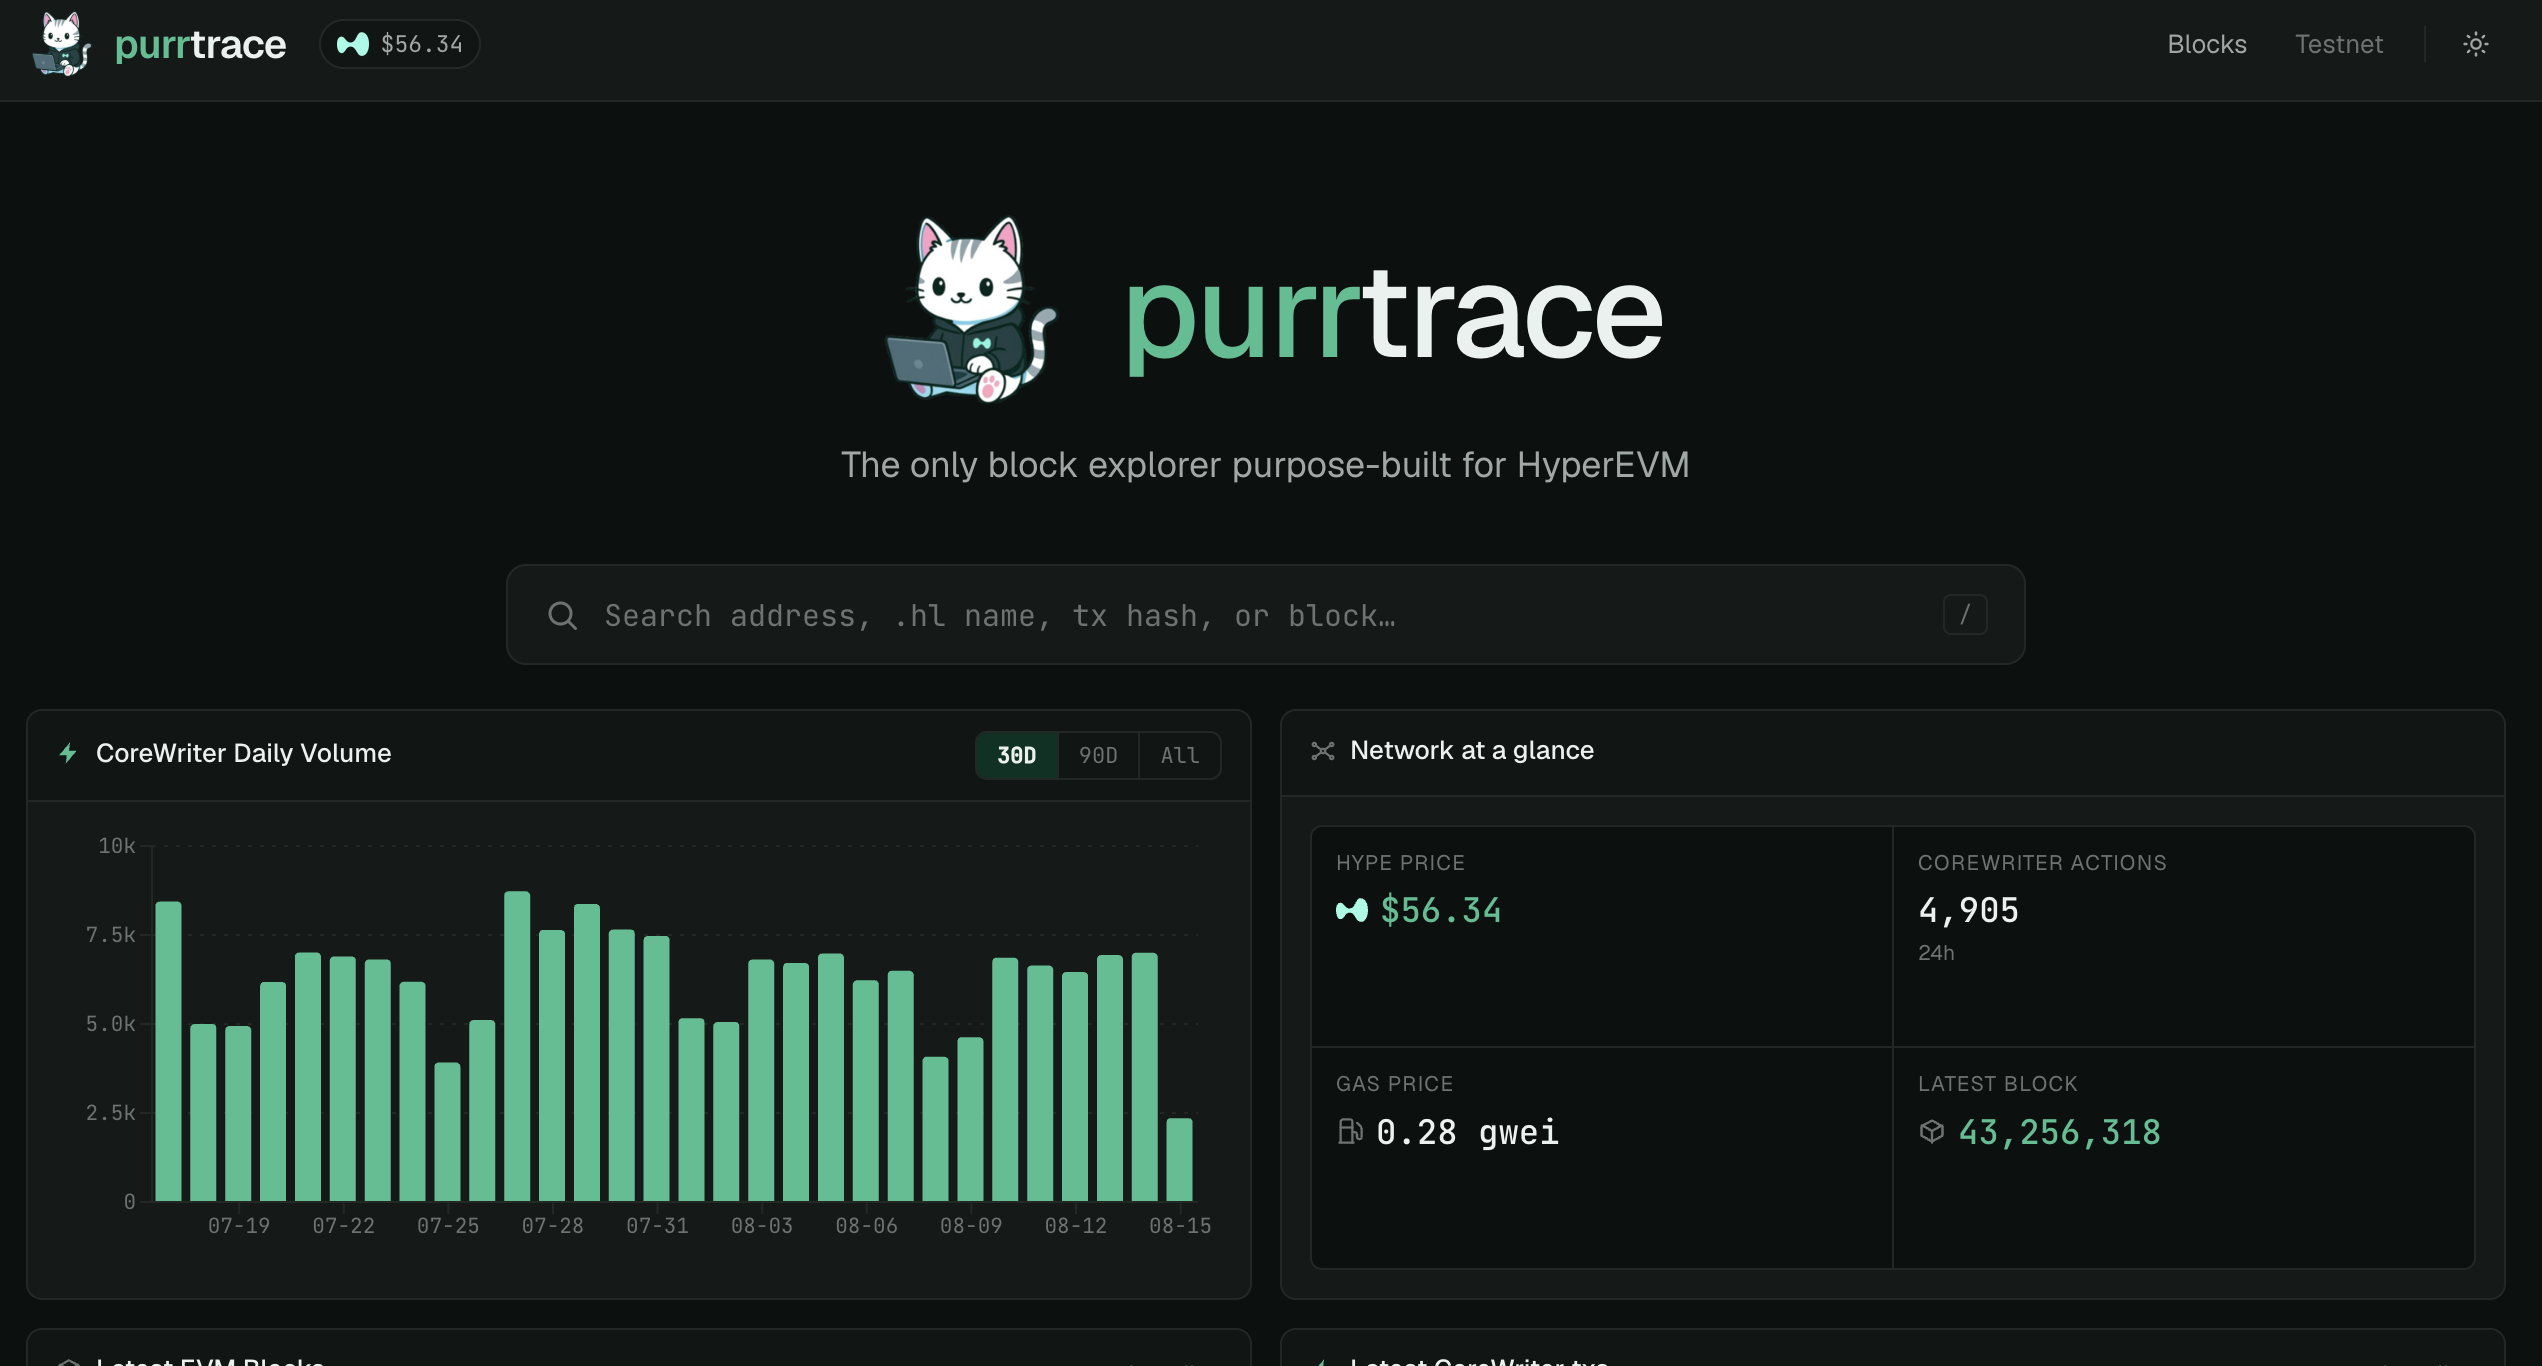Open latest block 43,256,318

tap(2059, 1132)
